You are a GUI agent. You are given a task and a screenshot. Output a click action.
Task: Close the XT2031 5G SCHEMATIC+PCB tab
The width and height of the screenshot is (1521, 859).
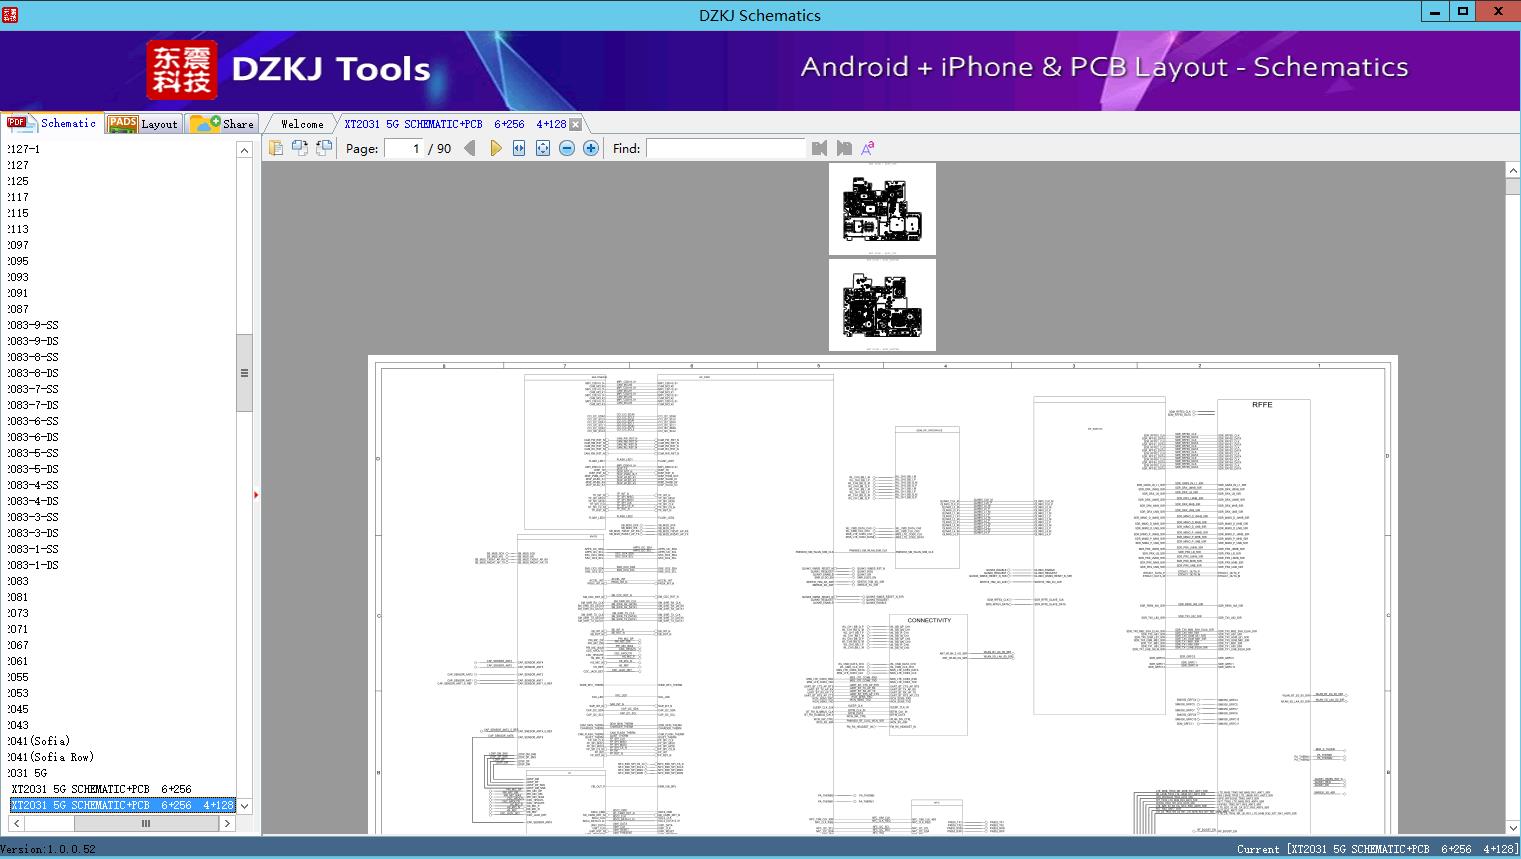tap(575, 124)
